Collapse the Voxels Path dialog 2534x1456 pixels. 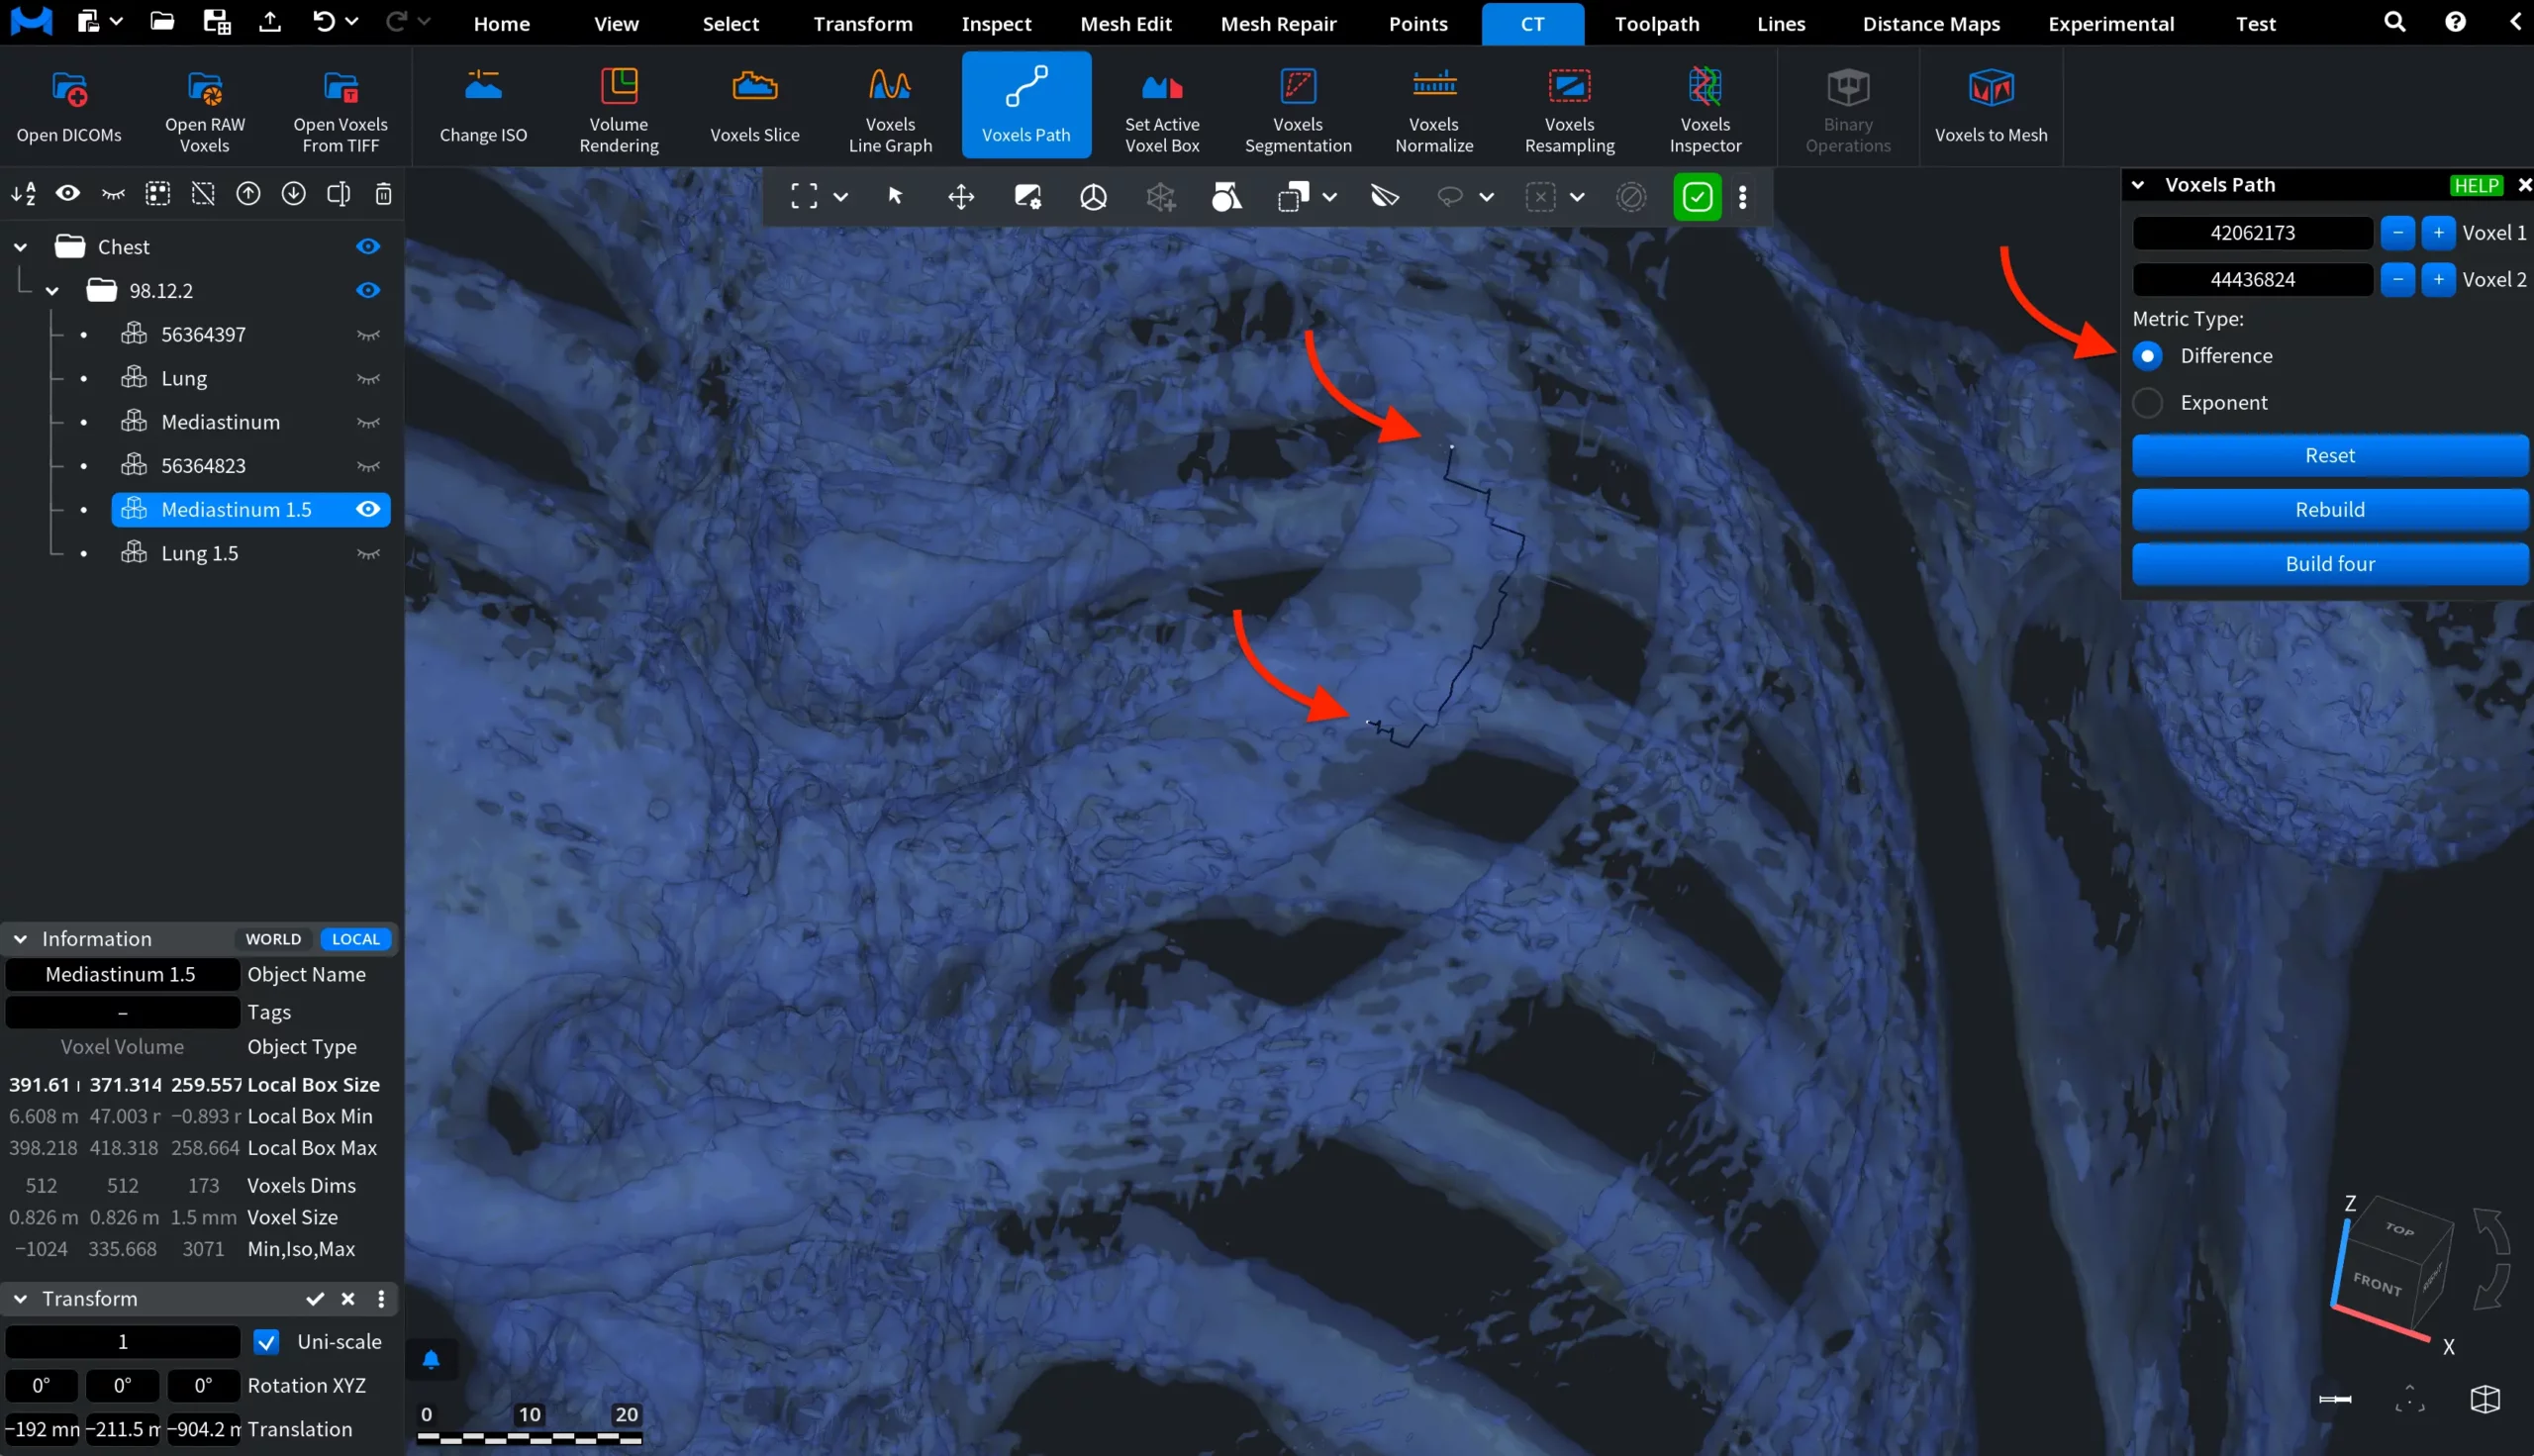coord(2138,185)
